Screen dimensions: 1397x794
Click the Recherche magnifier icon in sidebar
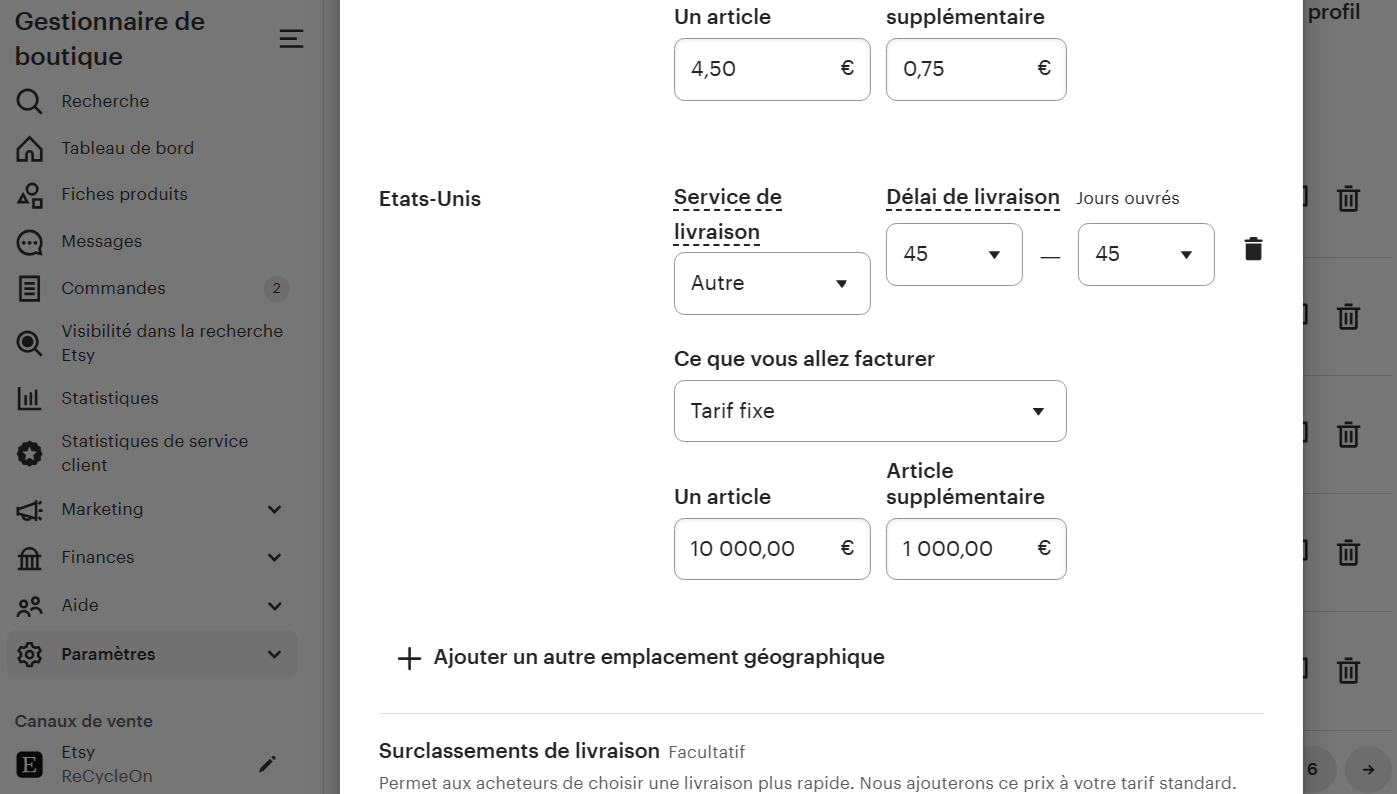[x=30, y=102]
